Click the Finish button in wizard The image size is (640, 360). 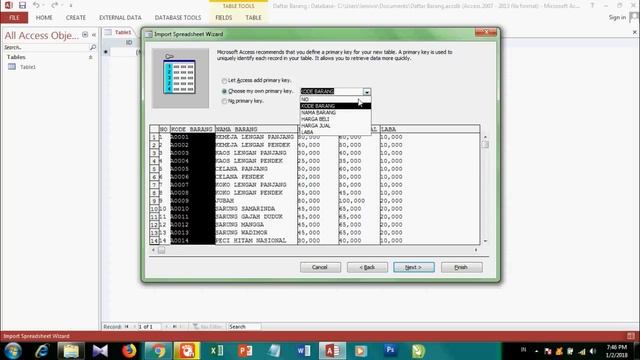click(462, 267)
